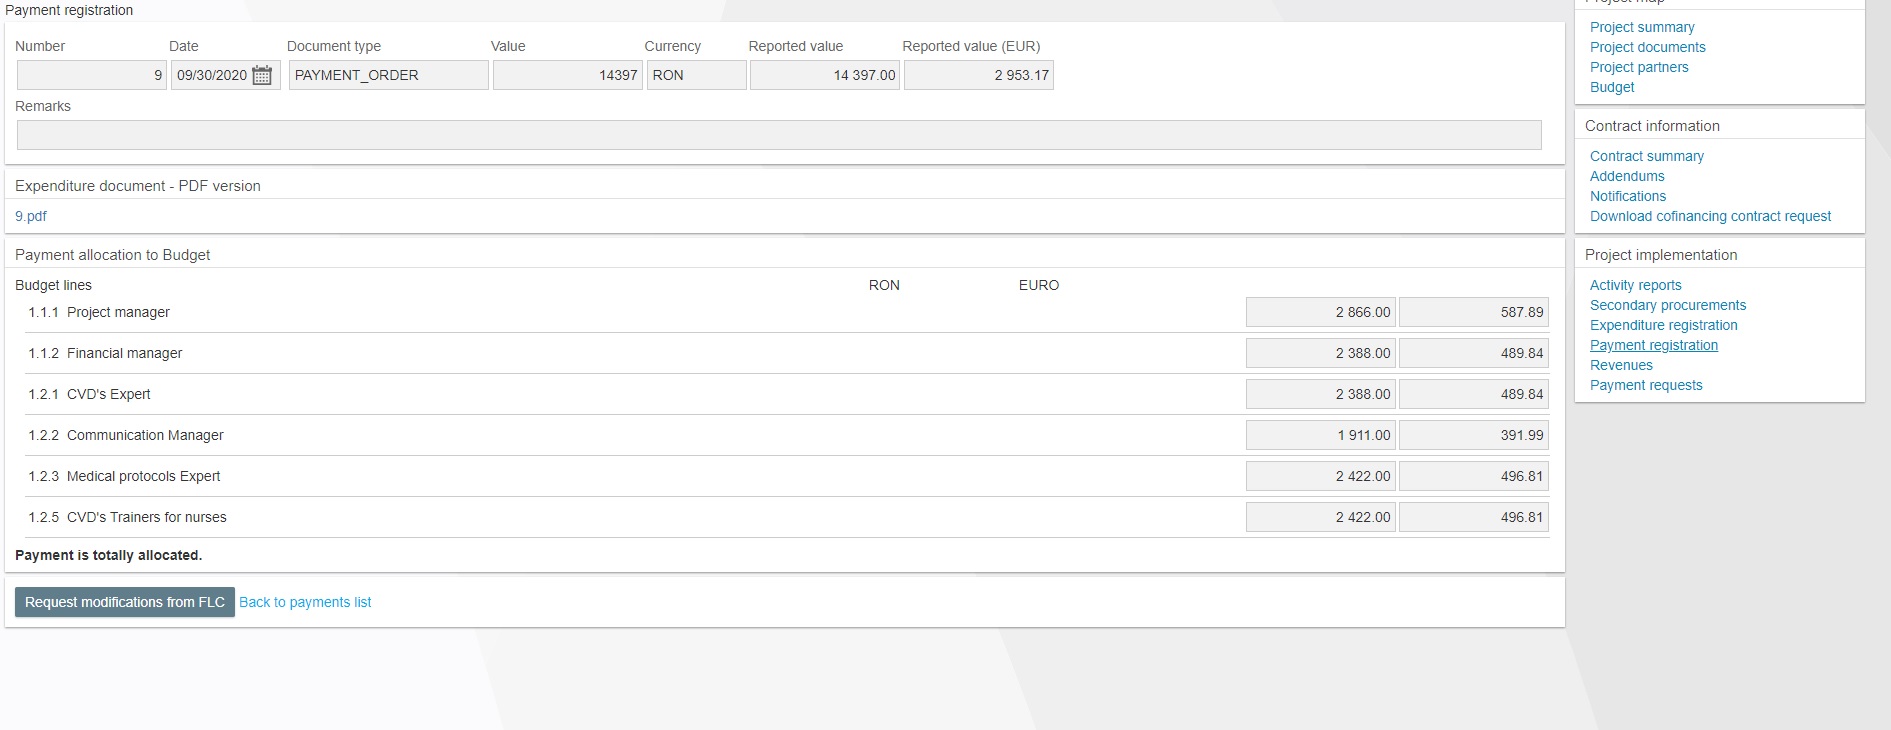The height and width of the screenshot is (730, 1891).
Task: Open Expenditure registration page
Action: tap(1663, 325)
